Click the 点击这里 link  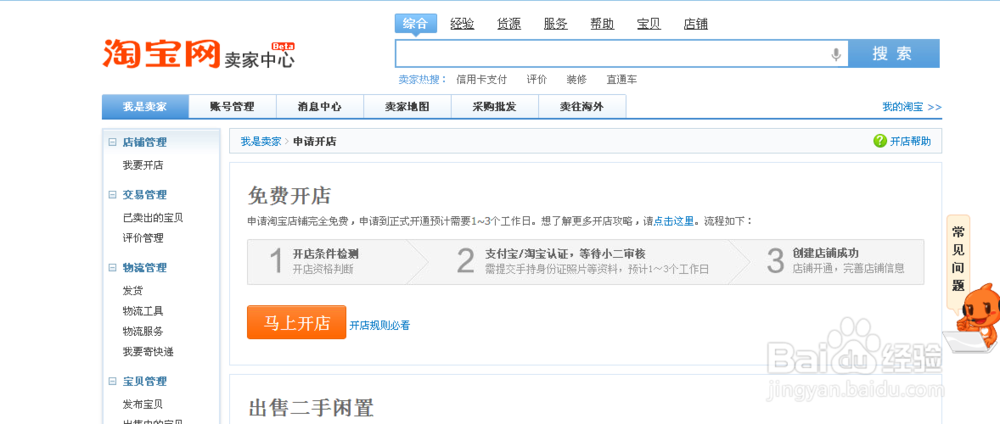tap(673, 221)
